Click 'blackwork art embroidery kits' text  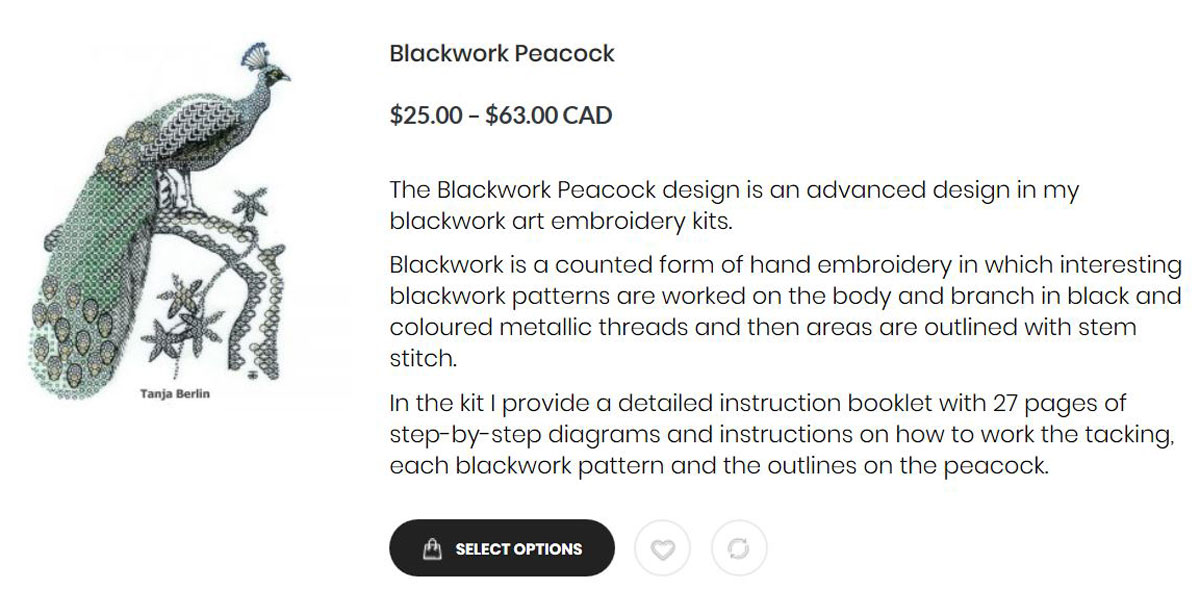[x=560, y=220]
